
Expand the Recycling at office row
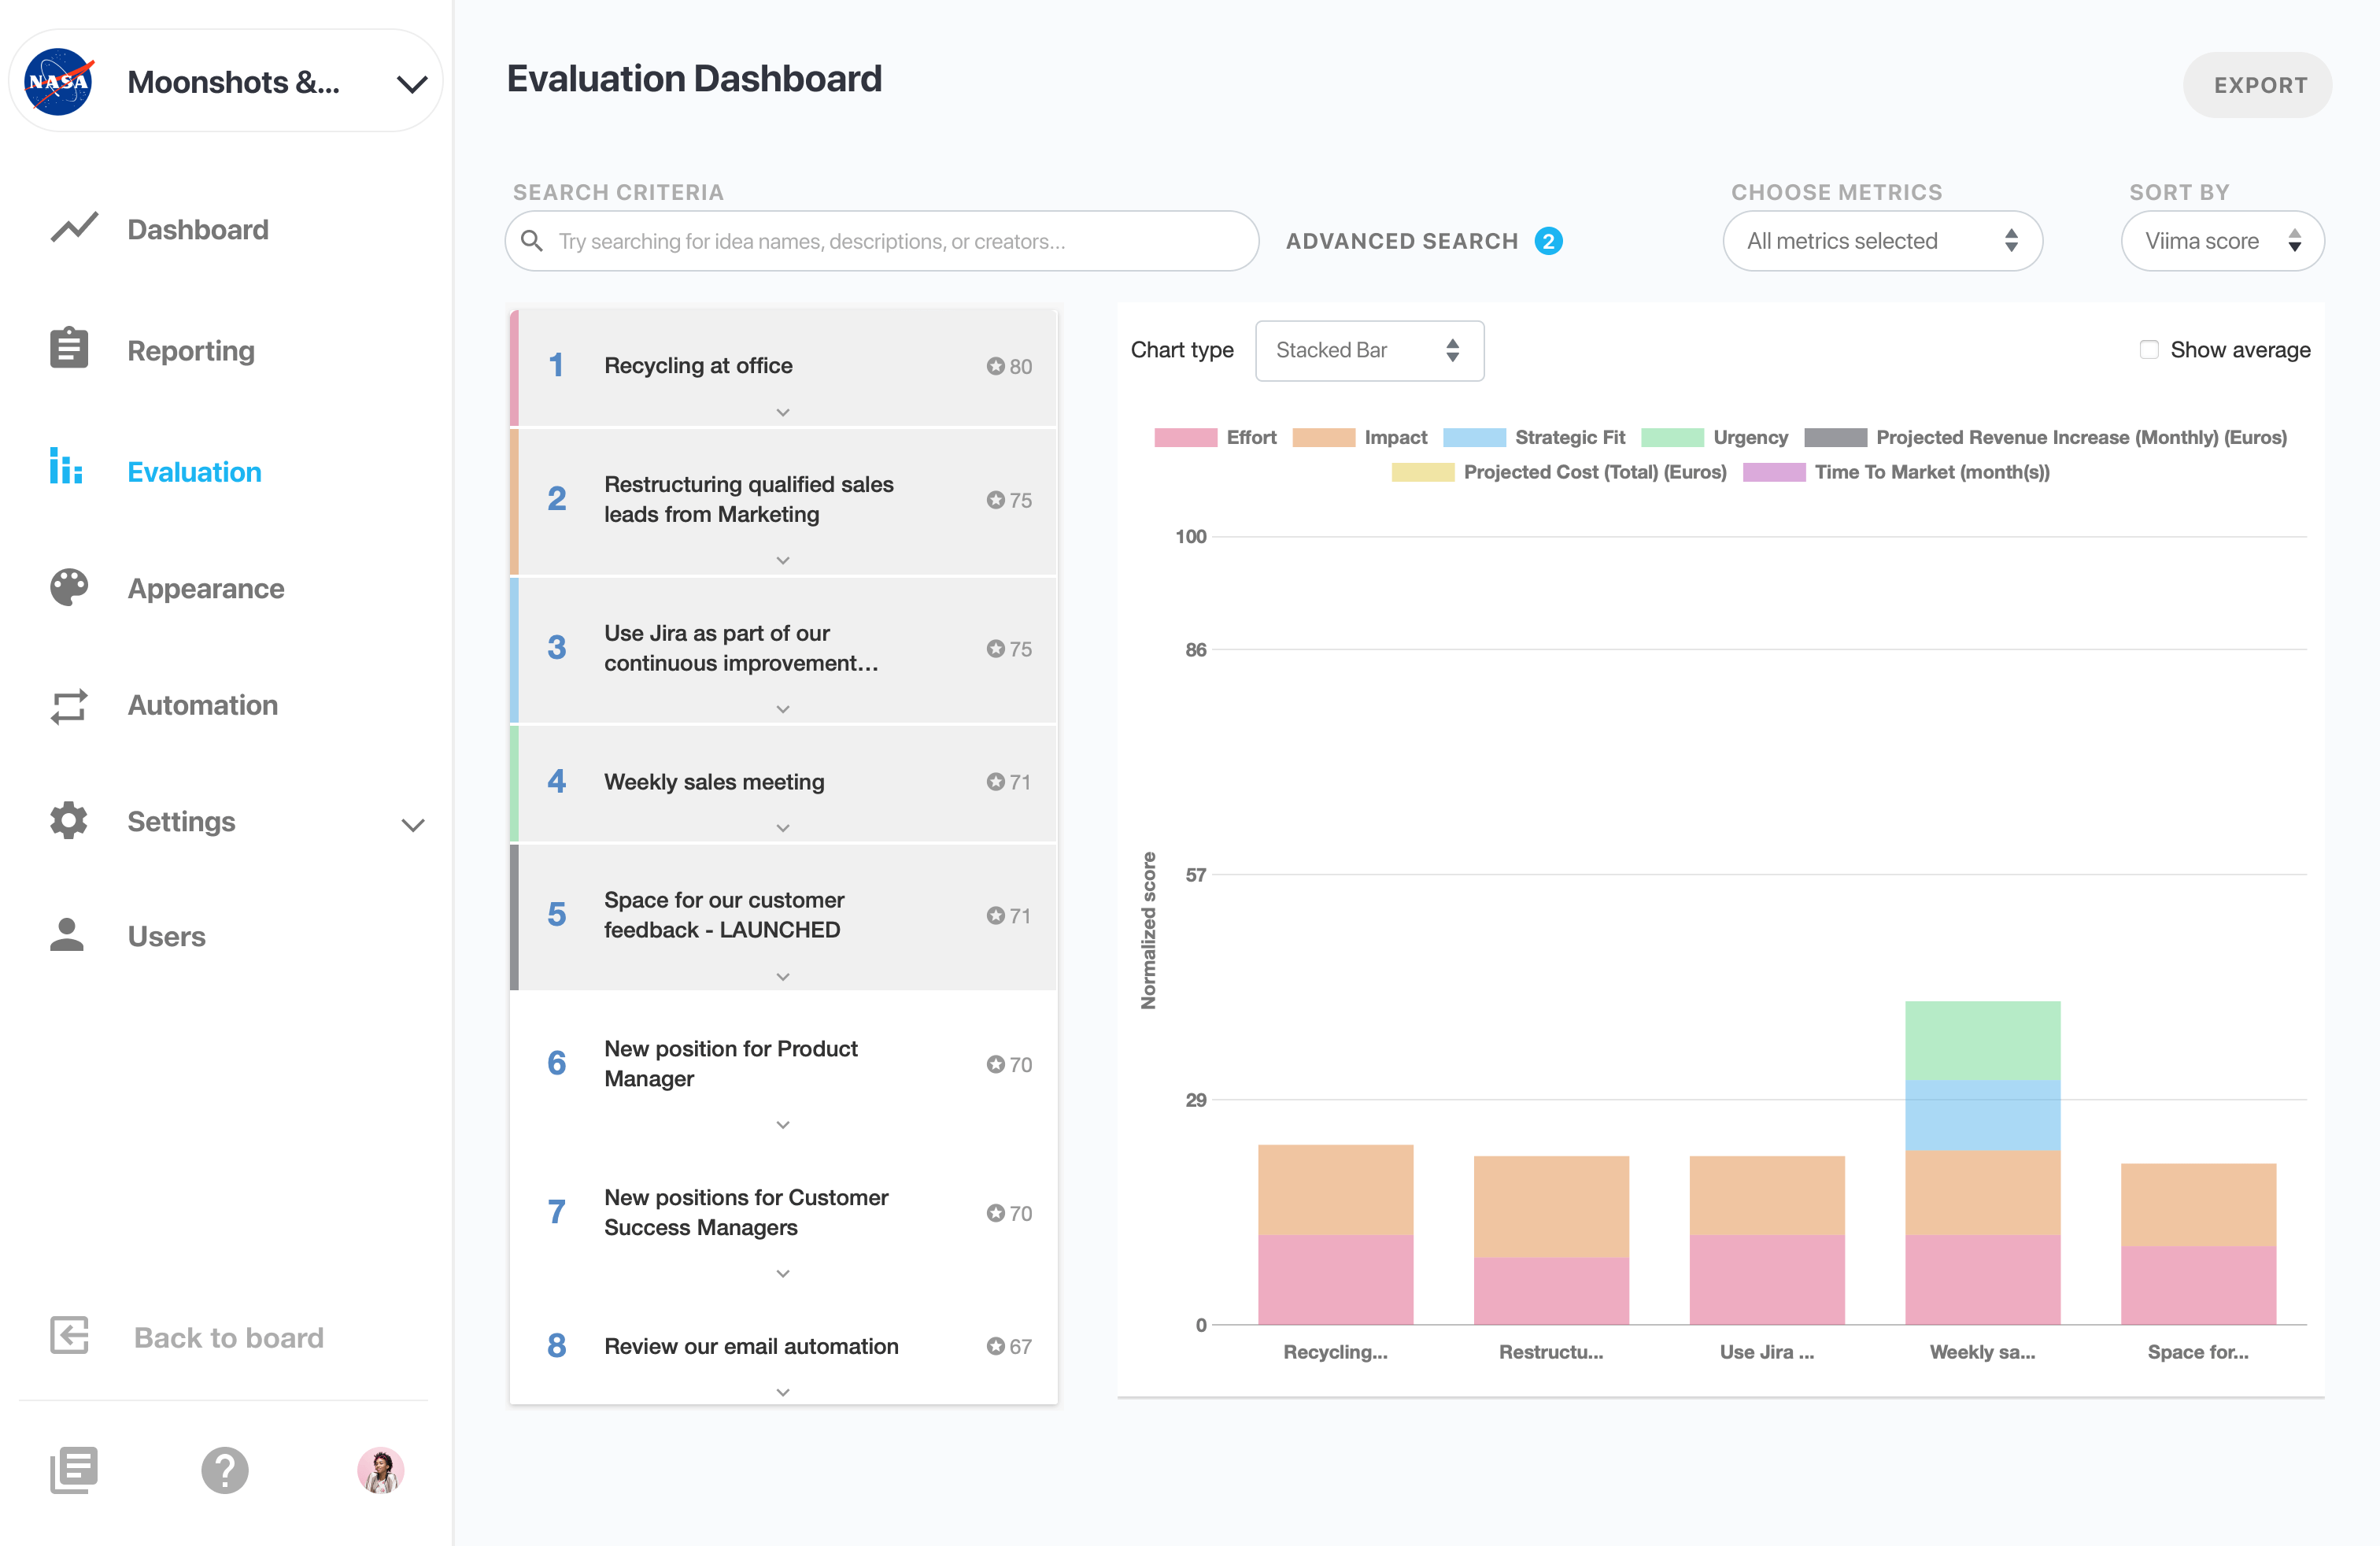[784, 415]
